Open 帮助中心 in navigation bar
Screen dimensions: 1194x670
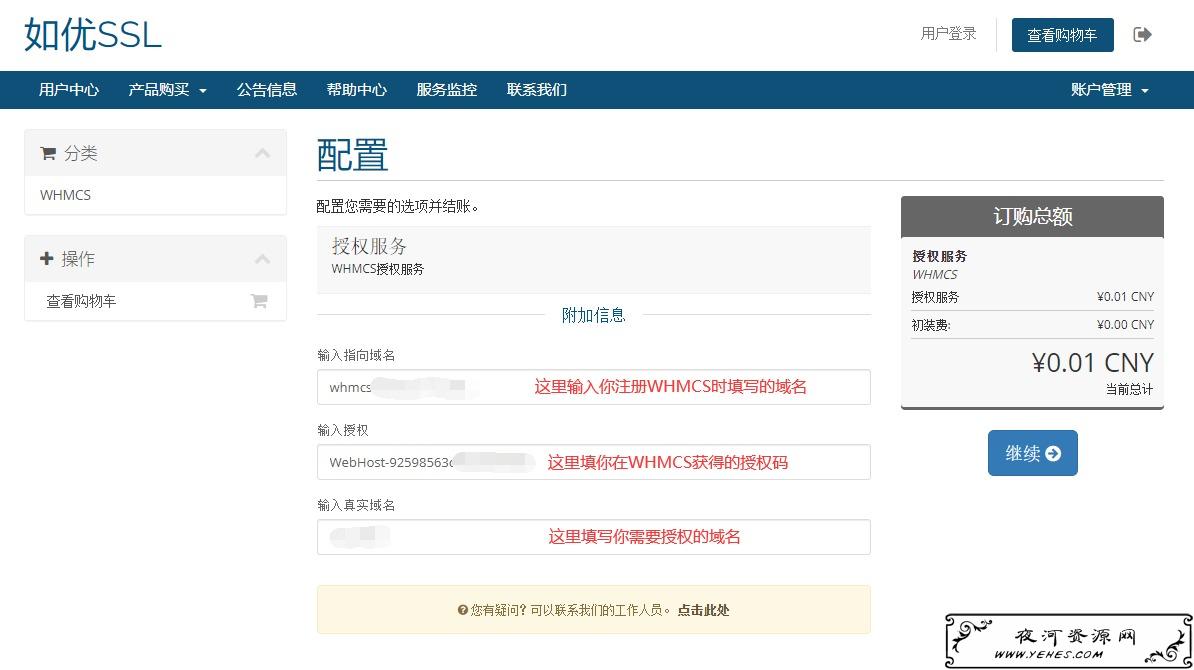coord(356,90)
